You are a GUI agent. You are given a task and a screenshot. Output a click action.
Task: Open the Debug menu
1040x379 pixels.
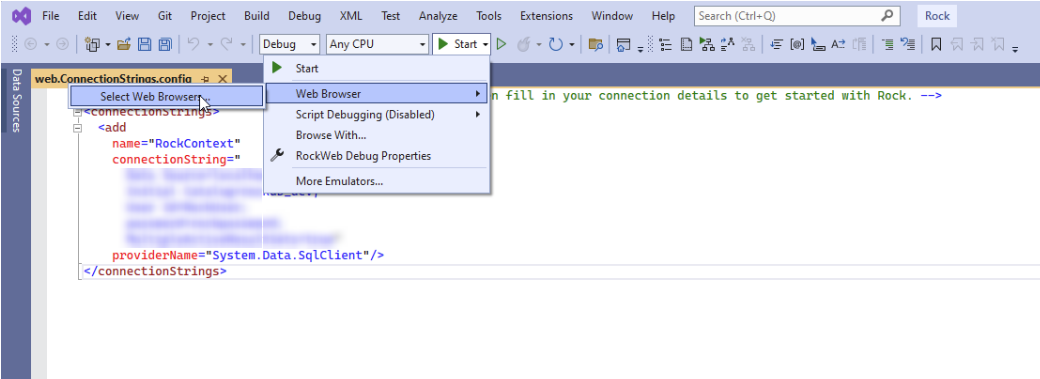tap(304, 15)
